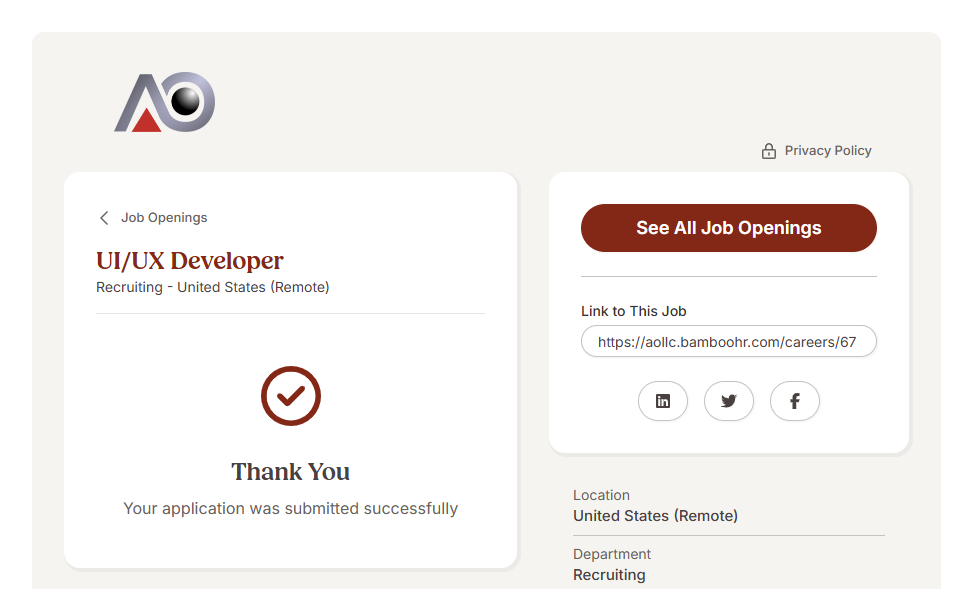Click the back chevron before Job Openings
973x589 pixels.
(104, 218)
